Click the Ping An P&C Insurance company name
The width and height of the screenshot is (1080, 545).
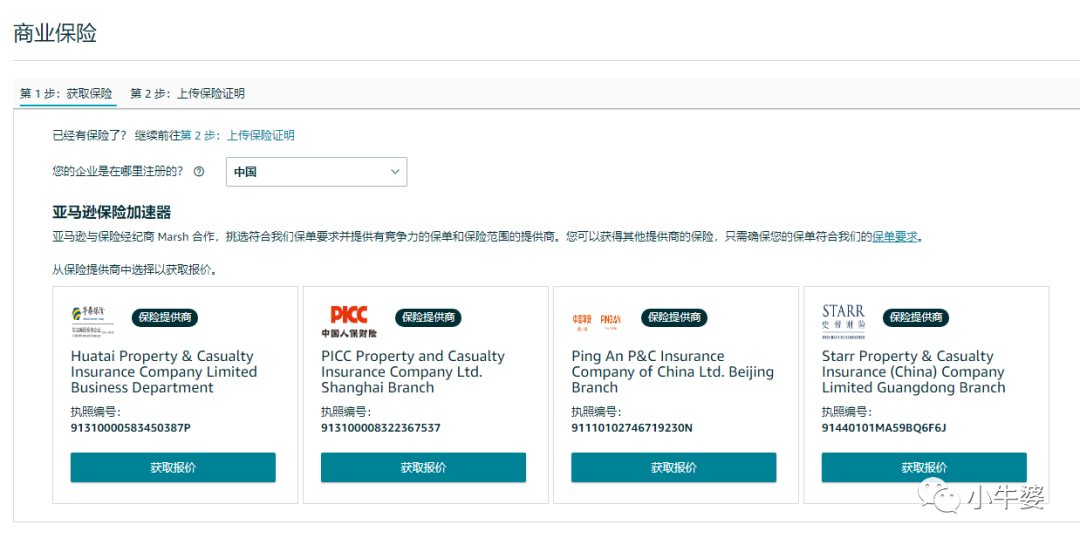pos(672,372)
